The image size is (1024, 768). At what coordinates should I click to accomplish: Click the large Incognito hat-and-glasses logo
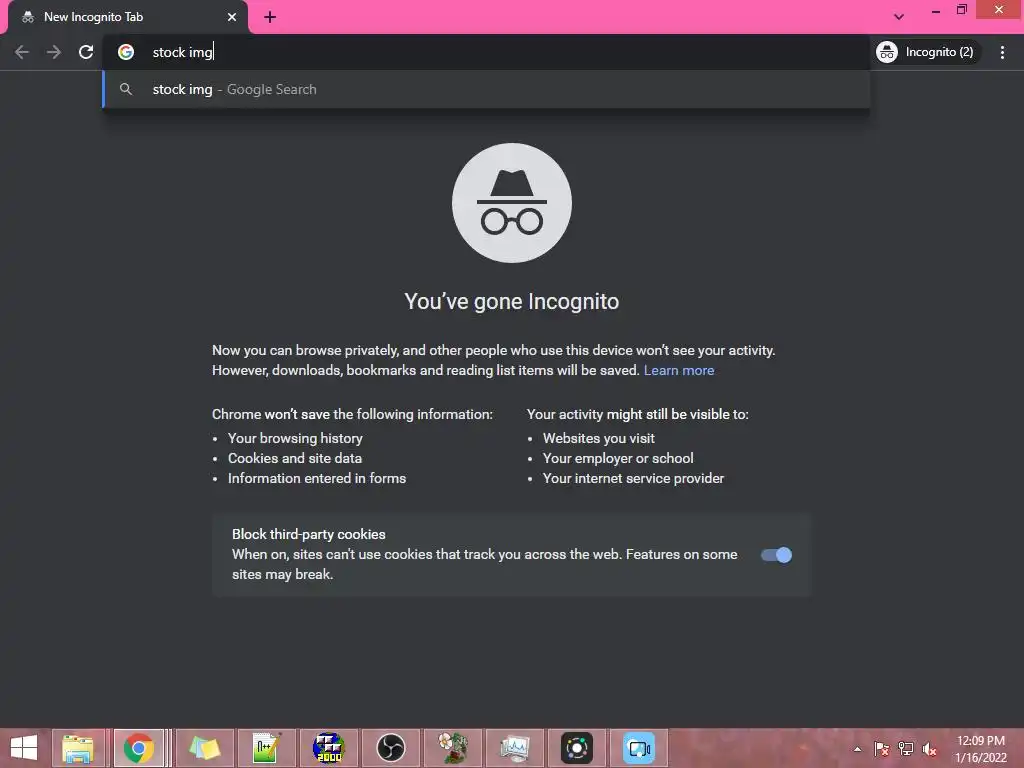point(511,203)
